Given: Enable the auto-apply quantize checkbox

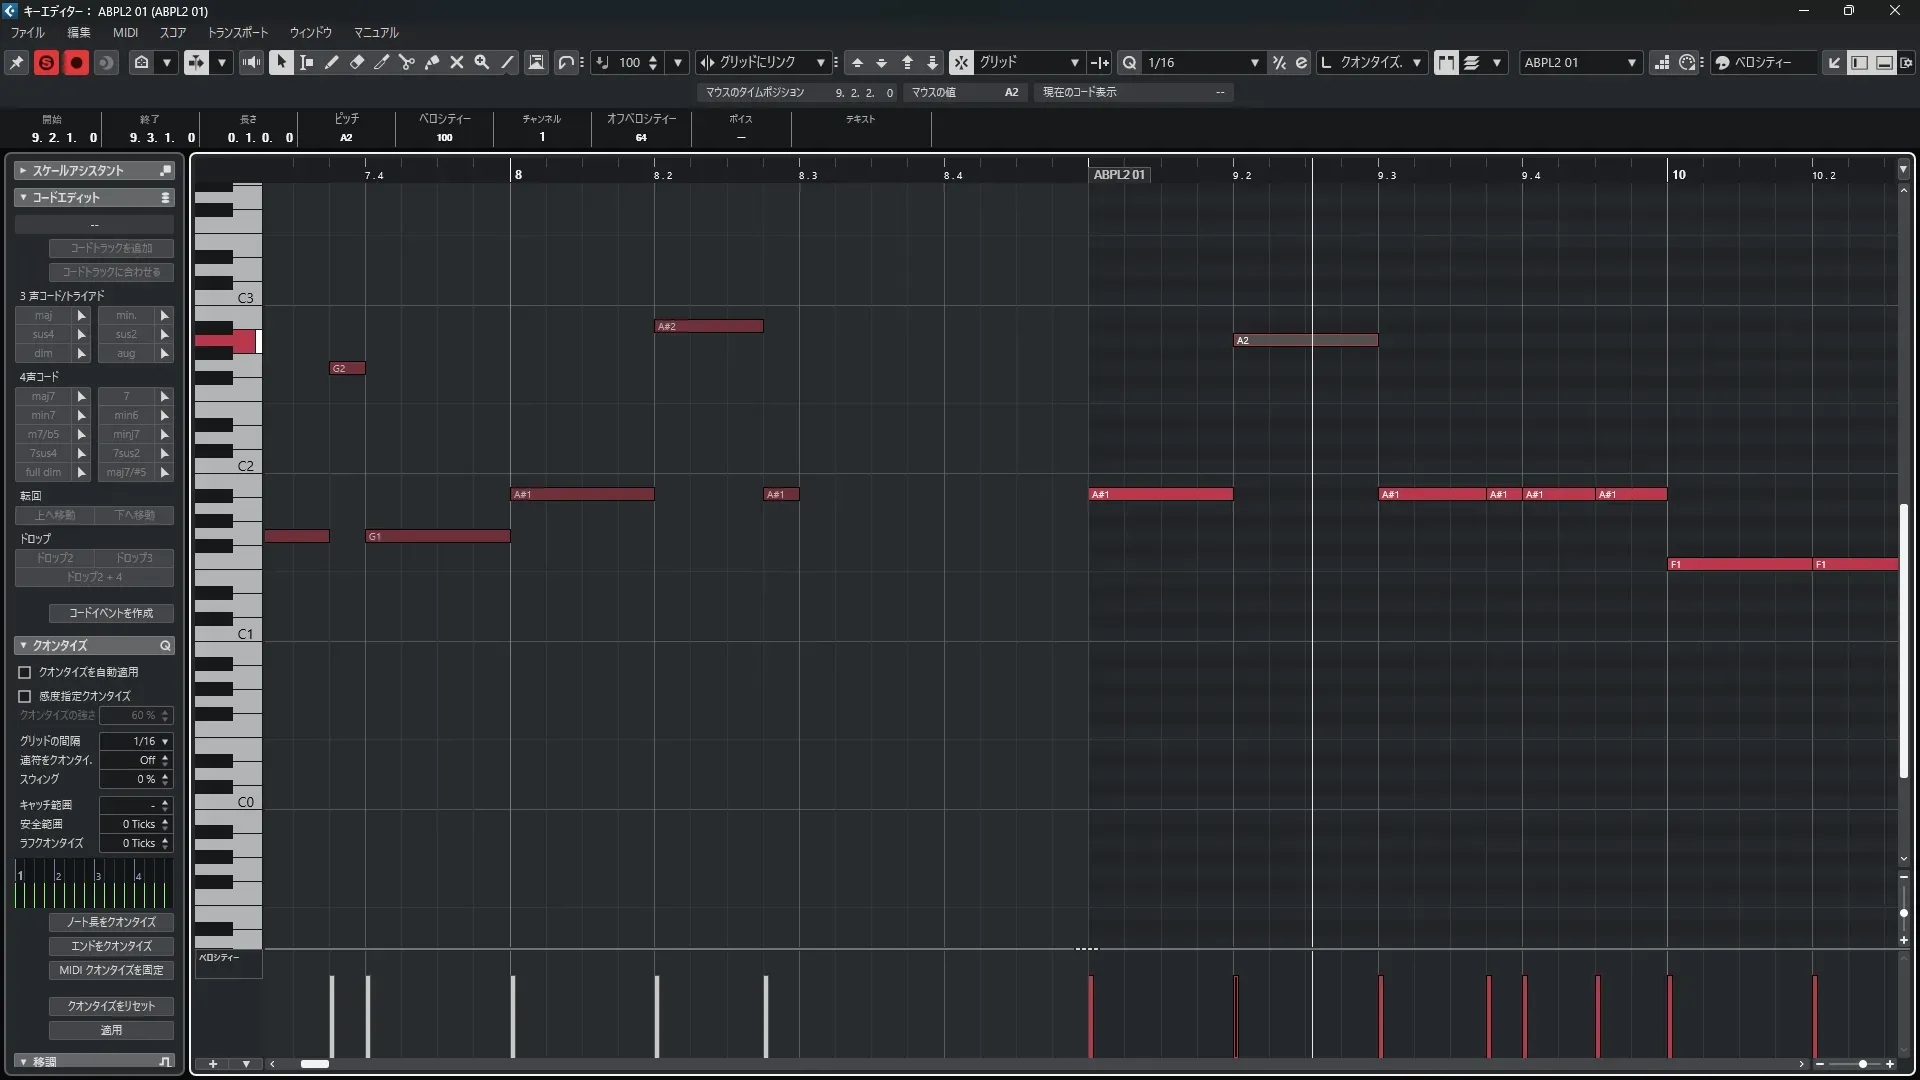Looking at the screenshot, I should 25,672.
